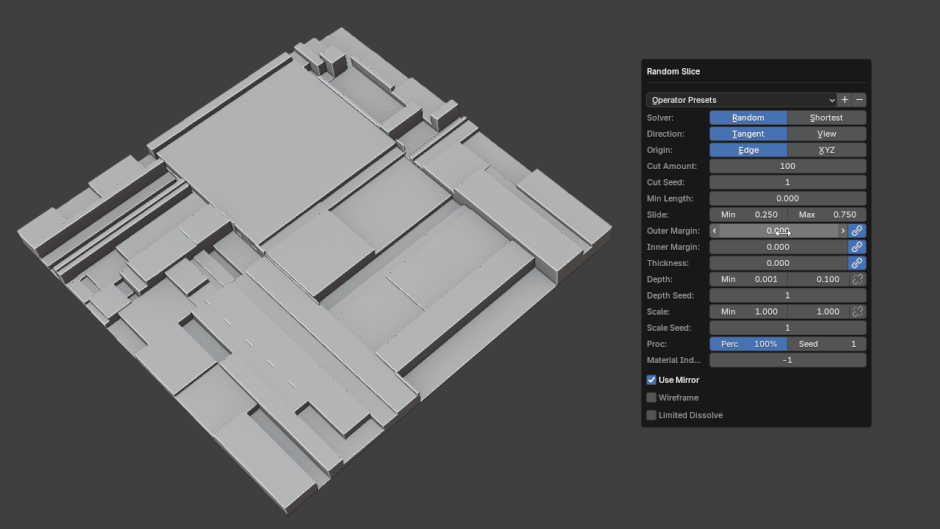
Task: Set Solver to Shortest
Action: point(826,118)
